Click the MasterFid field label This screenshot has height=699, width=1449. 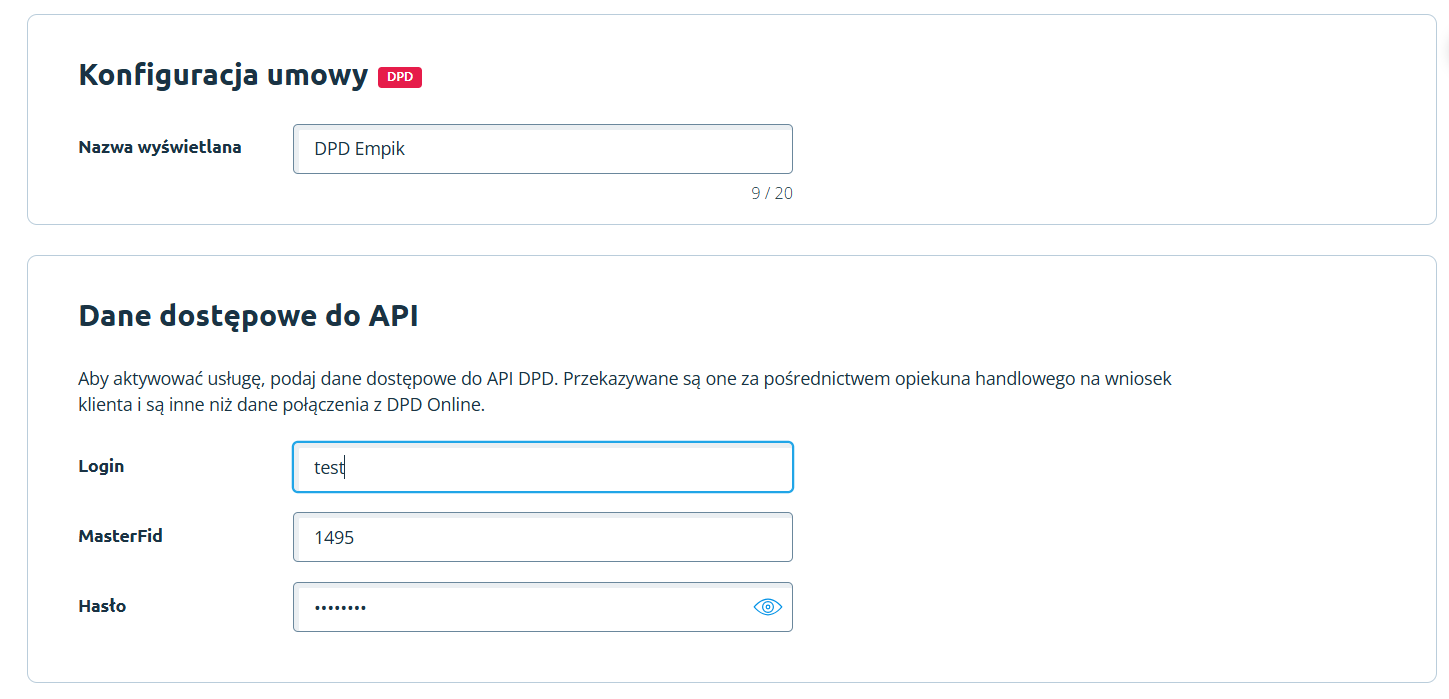(x=120, y=536)
